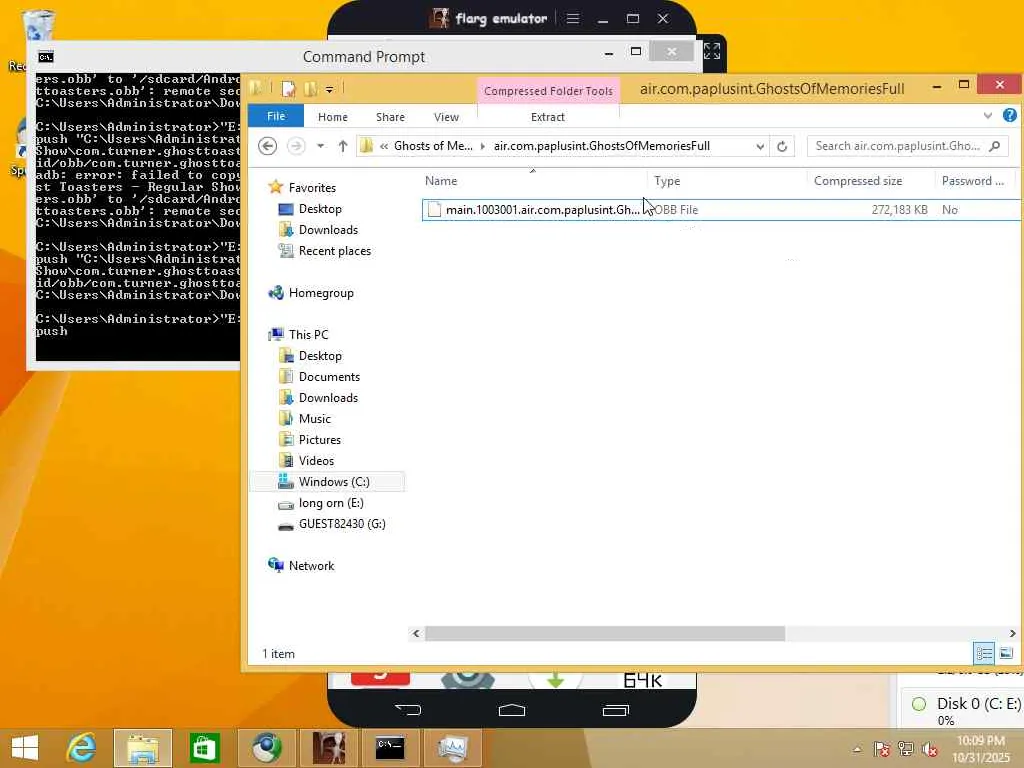Open the Windows Start button
The image size is (1024, 768).
25,748
